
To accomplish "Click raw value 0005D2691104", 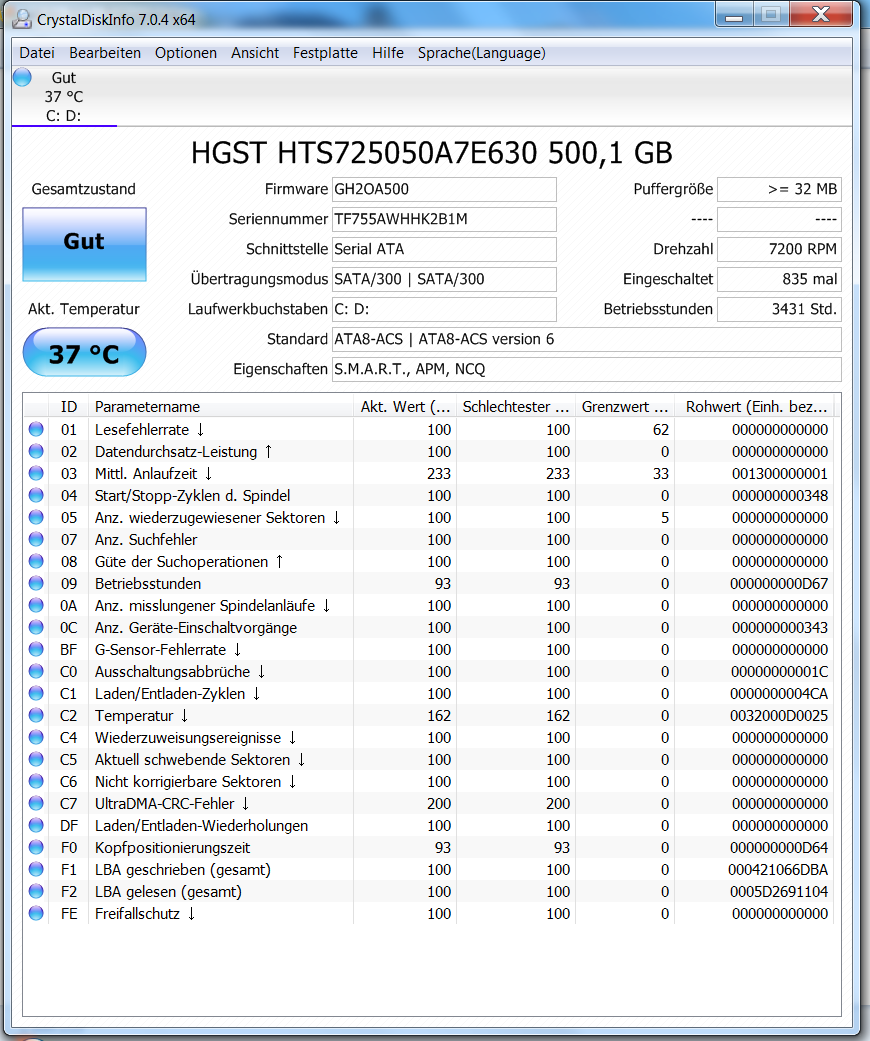I will [x=779, y=892].
